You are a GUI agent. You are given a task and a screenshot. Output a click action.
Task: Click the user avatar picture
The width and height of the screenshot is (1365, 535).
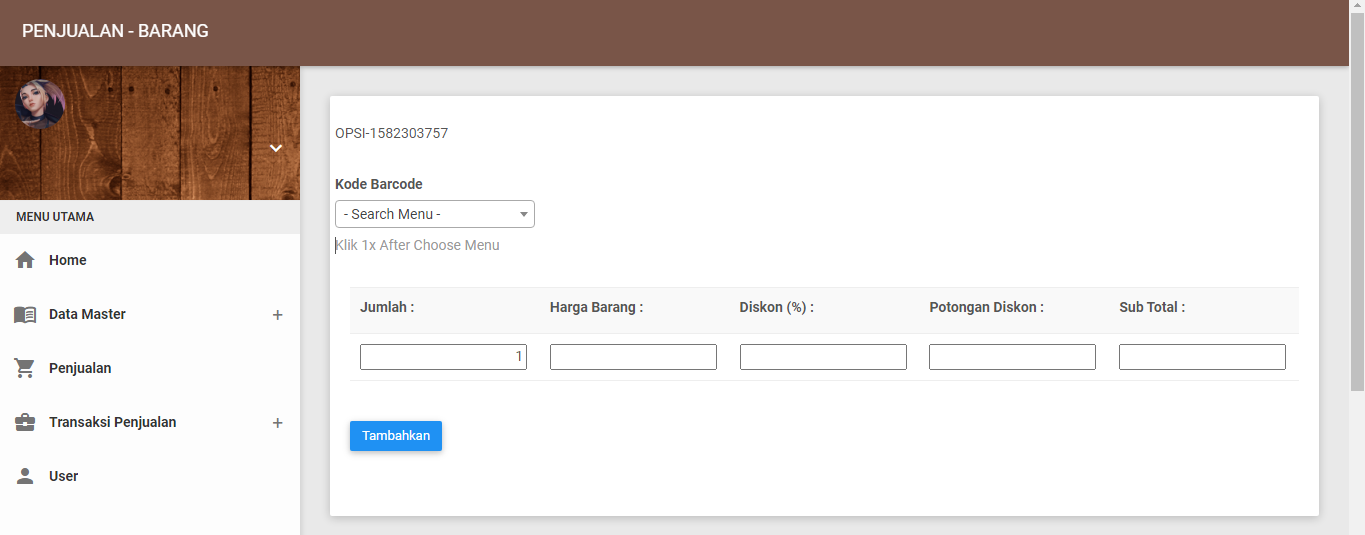tap(40, 104)
